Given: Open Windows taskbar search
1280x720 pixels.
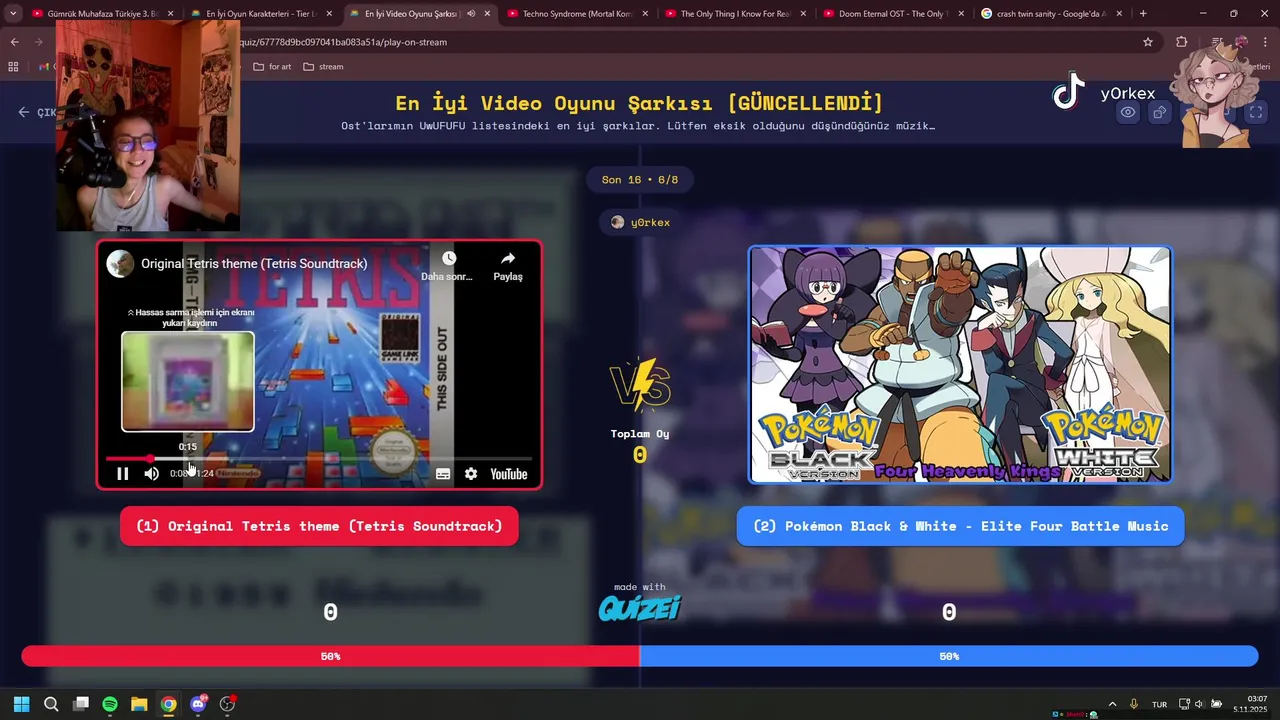Looking at the screenshot, I should point(51,704).
